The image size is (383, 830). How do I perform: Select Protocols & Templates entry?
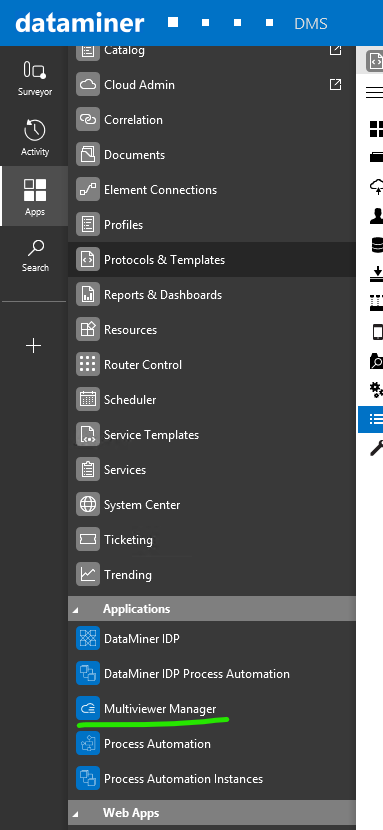pos(212,259)
